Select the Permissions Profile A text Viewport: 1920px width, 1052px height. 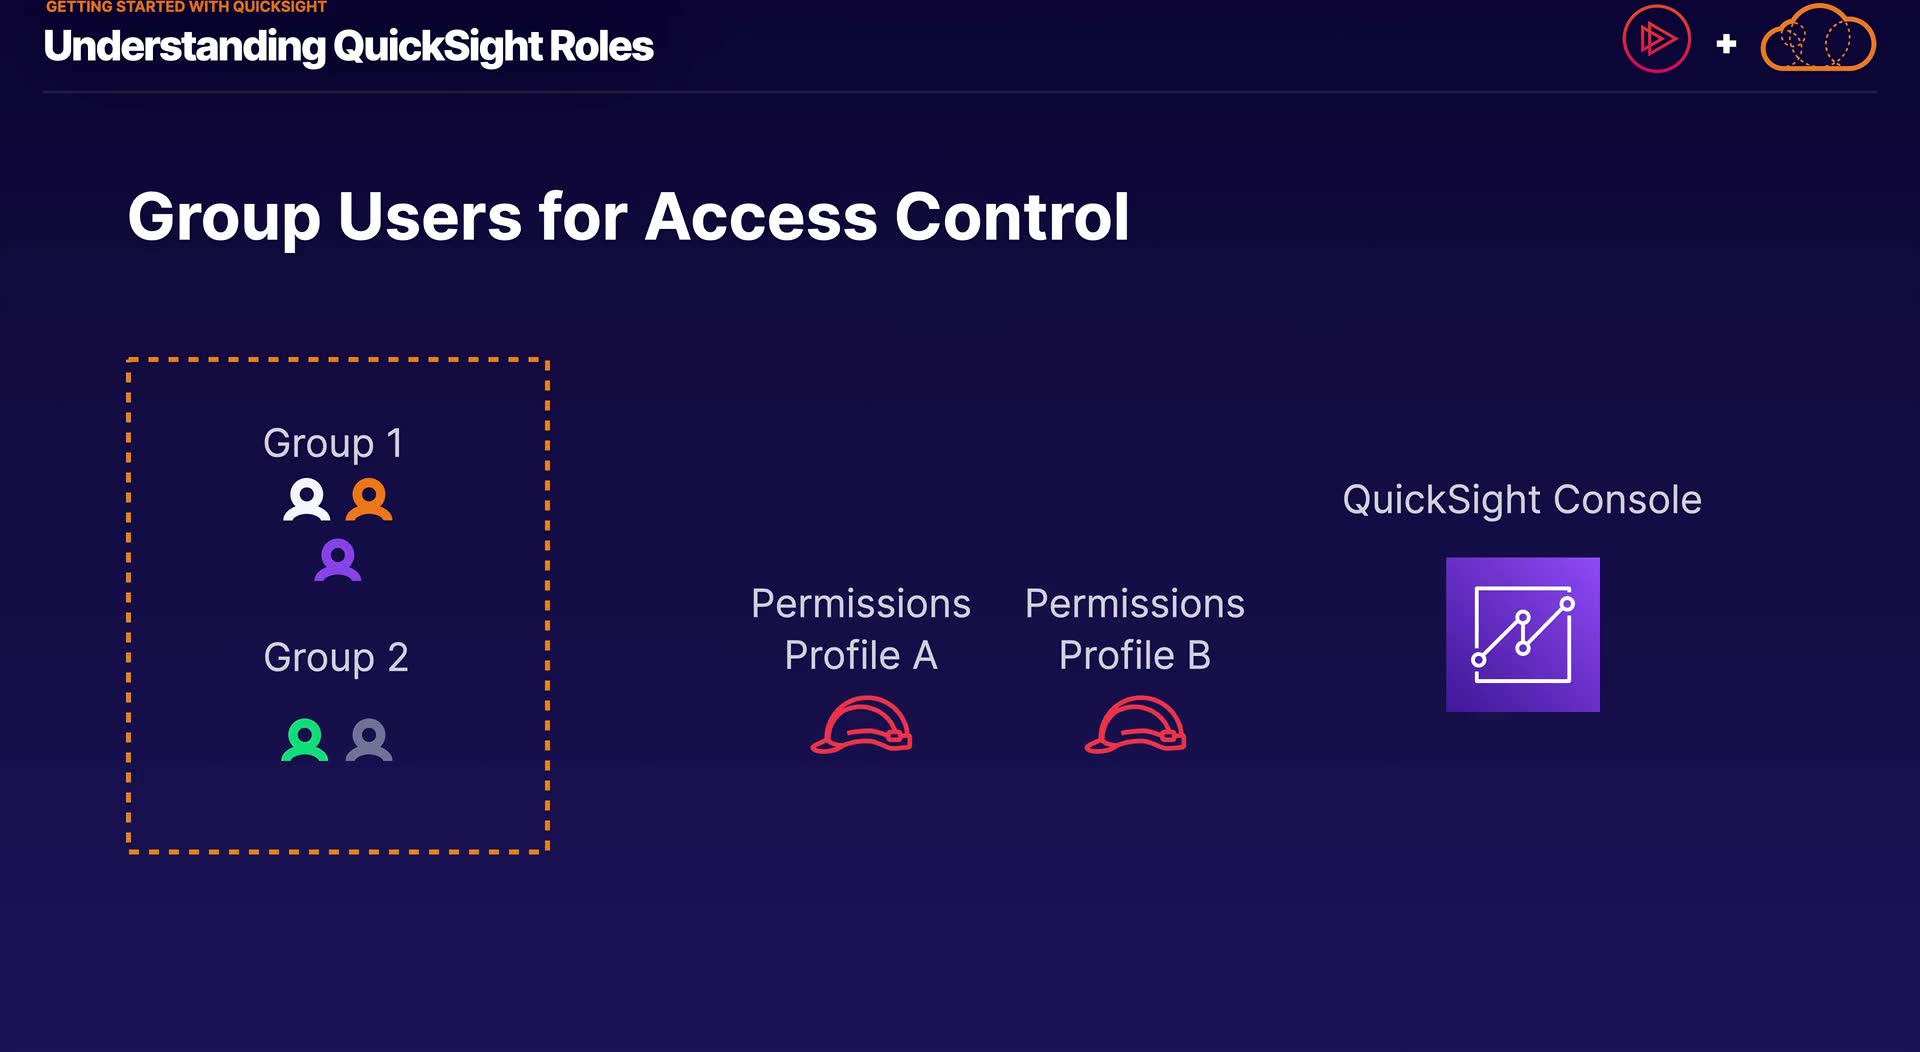[x=860, y=629]
